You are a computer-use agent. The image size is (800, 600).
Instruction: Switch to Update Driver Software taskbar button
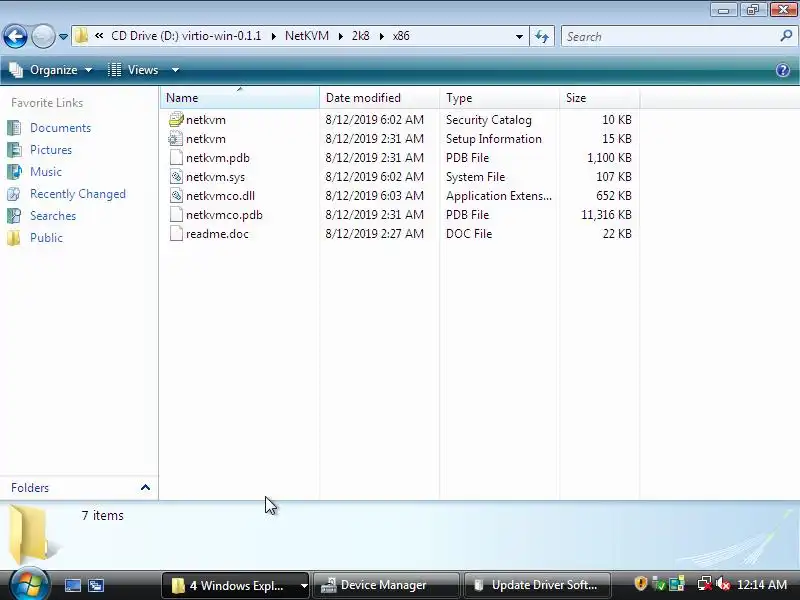click(537, 585)
